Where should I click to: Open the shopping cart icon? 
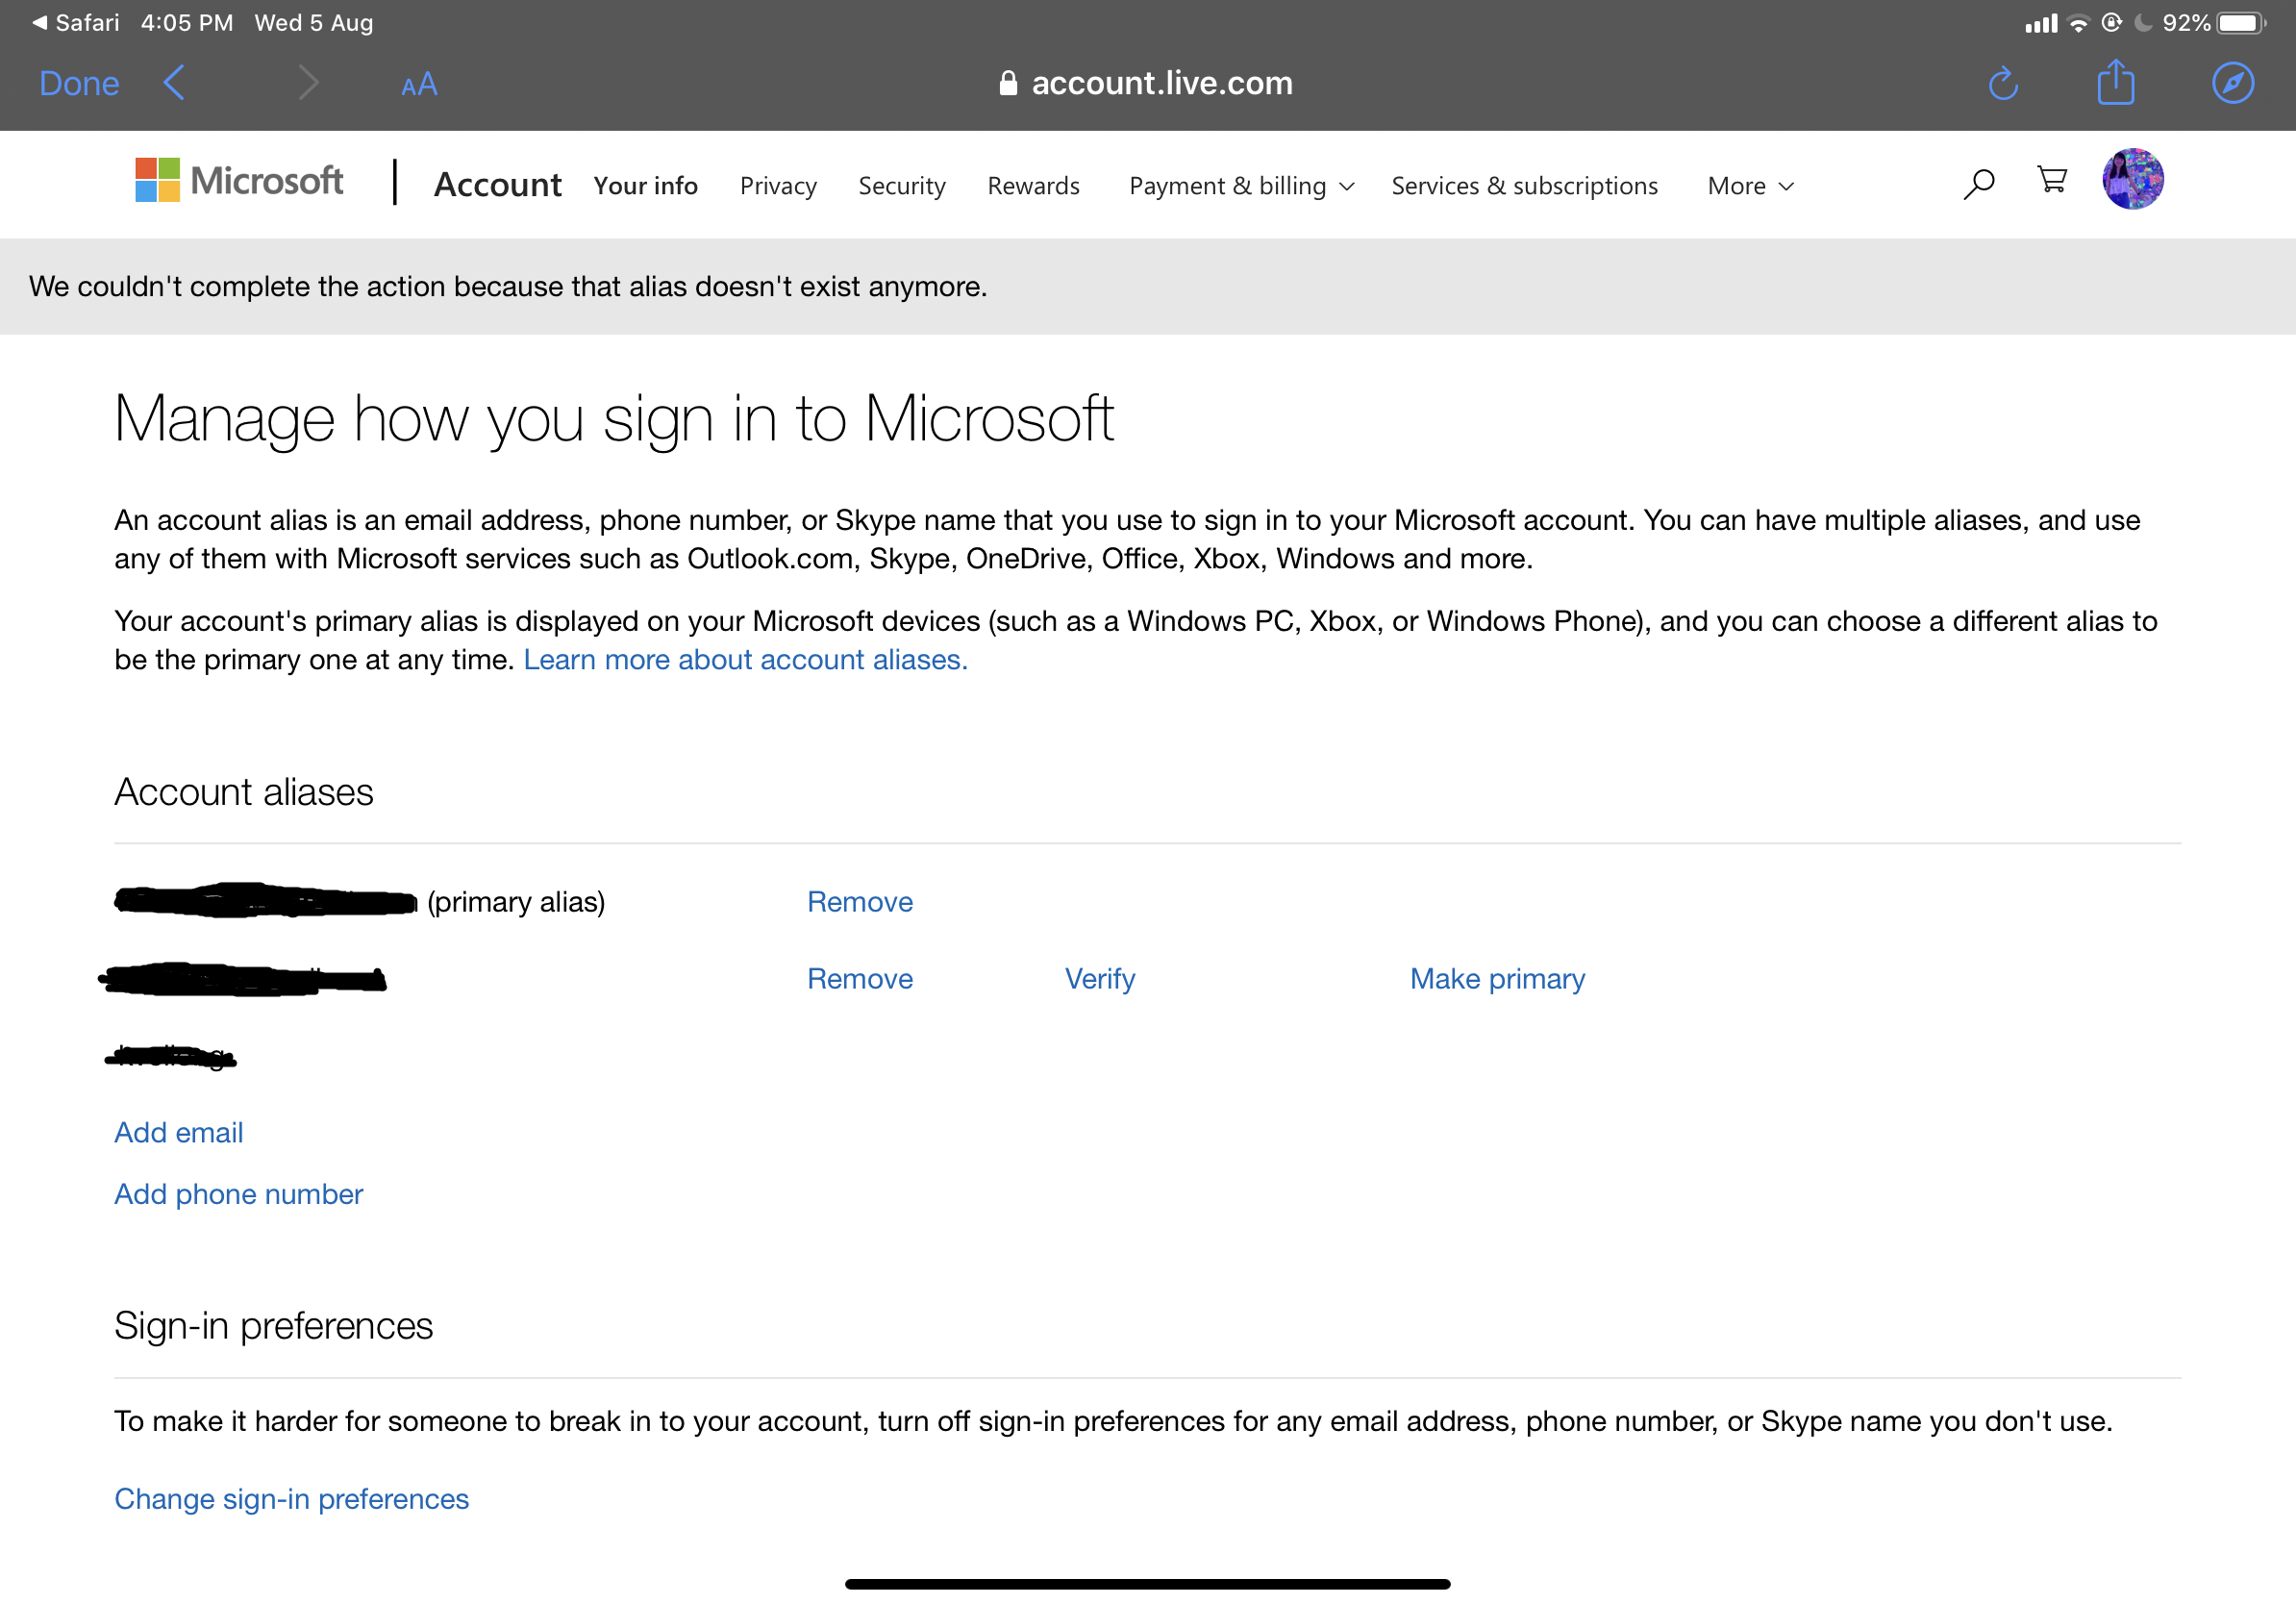point(2052,180)
